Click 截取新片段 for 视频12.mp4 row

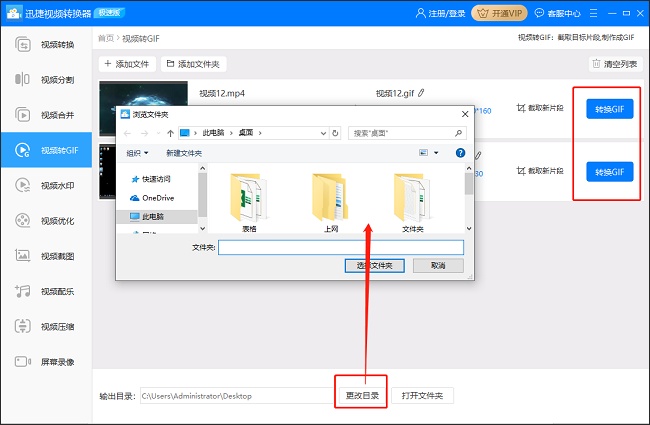click(540, 108)
